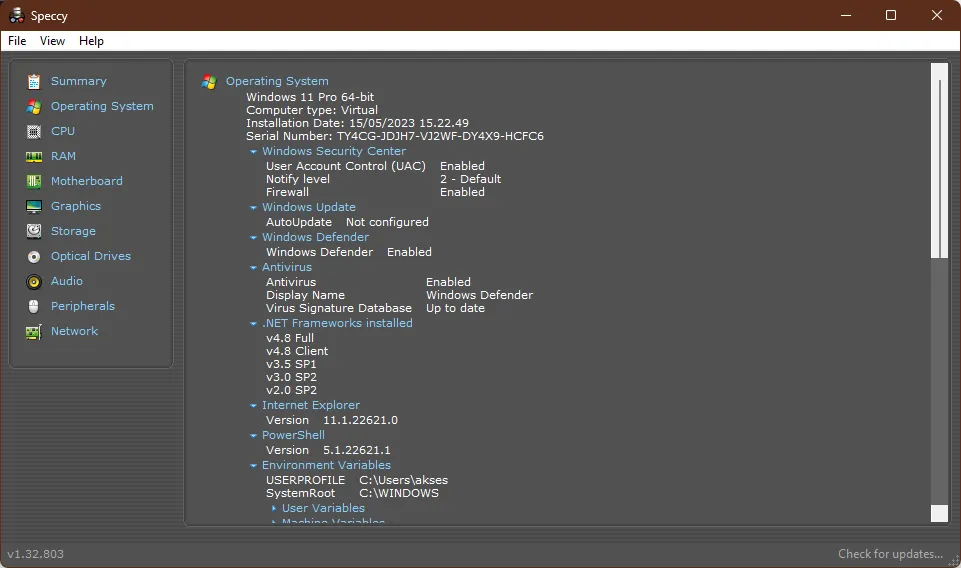Open the Help menu
961x568 pixels.
91,41
